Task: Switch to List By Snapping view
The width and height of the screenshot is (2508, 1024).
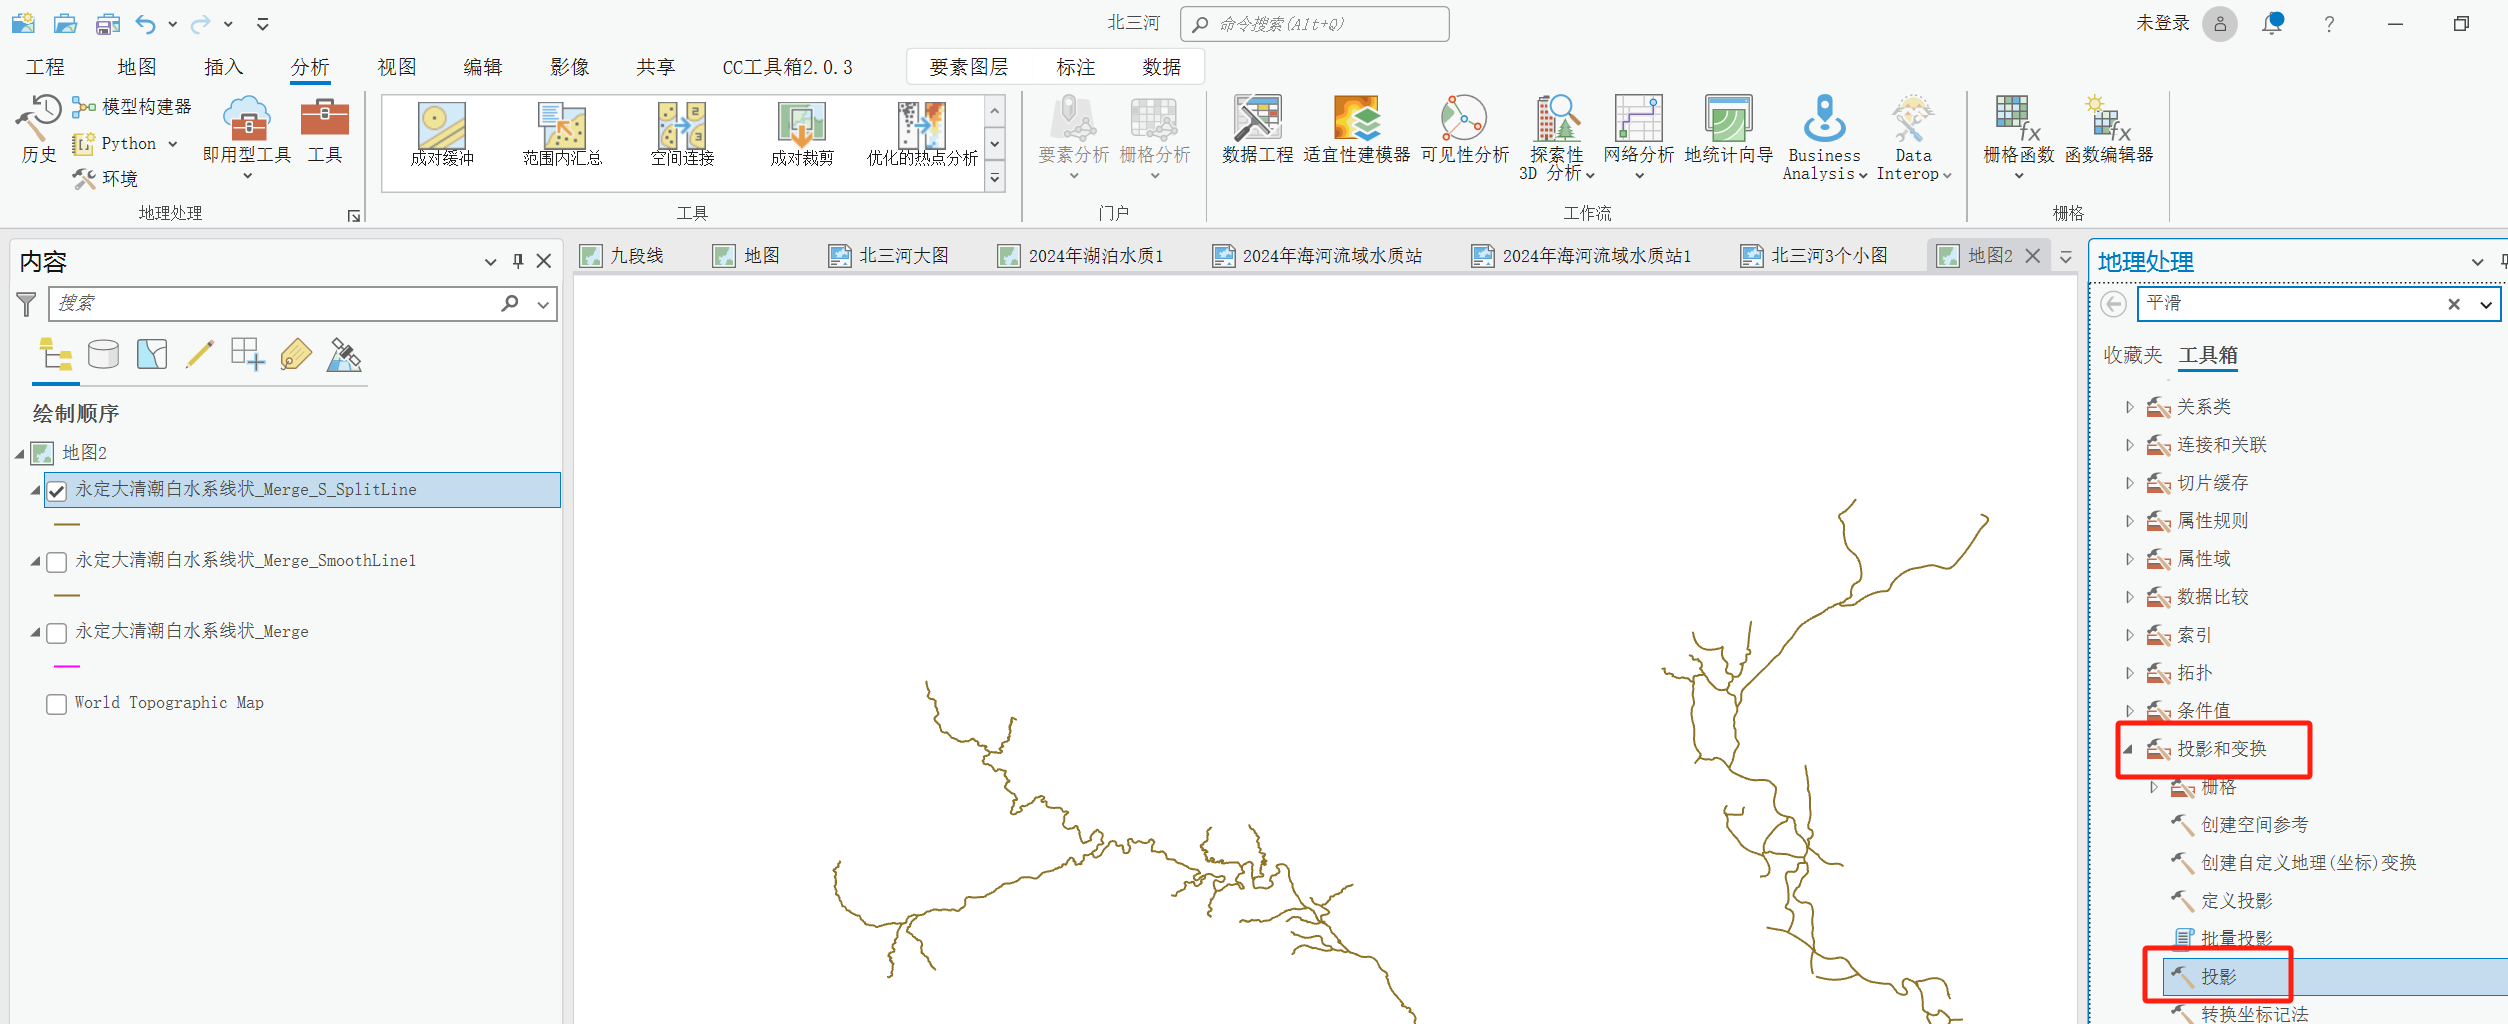Action: point(247,354)
